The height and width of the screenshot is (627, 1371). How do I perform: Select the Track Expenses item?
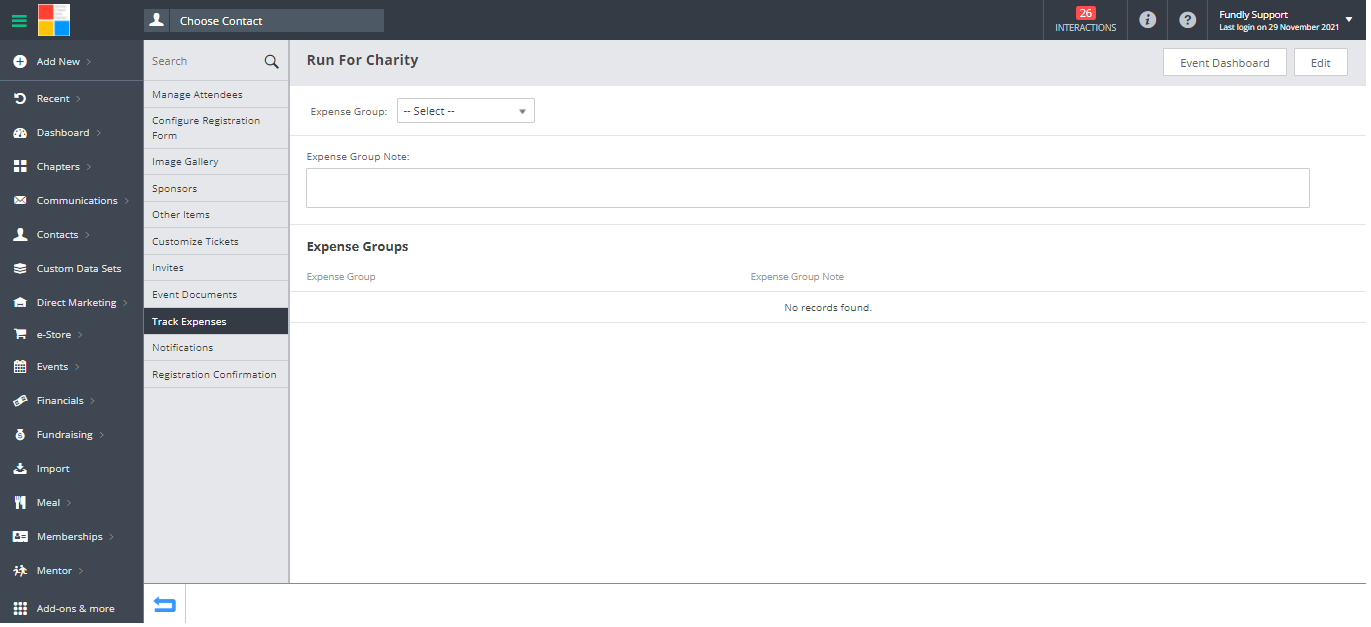(x=216, y=322)
